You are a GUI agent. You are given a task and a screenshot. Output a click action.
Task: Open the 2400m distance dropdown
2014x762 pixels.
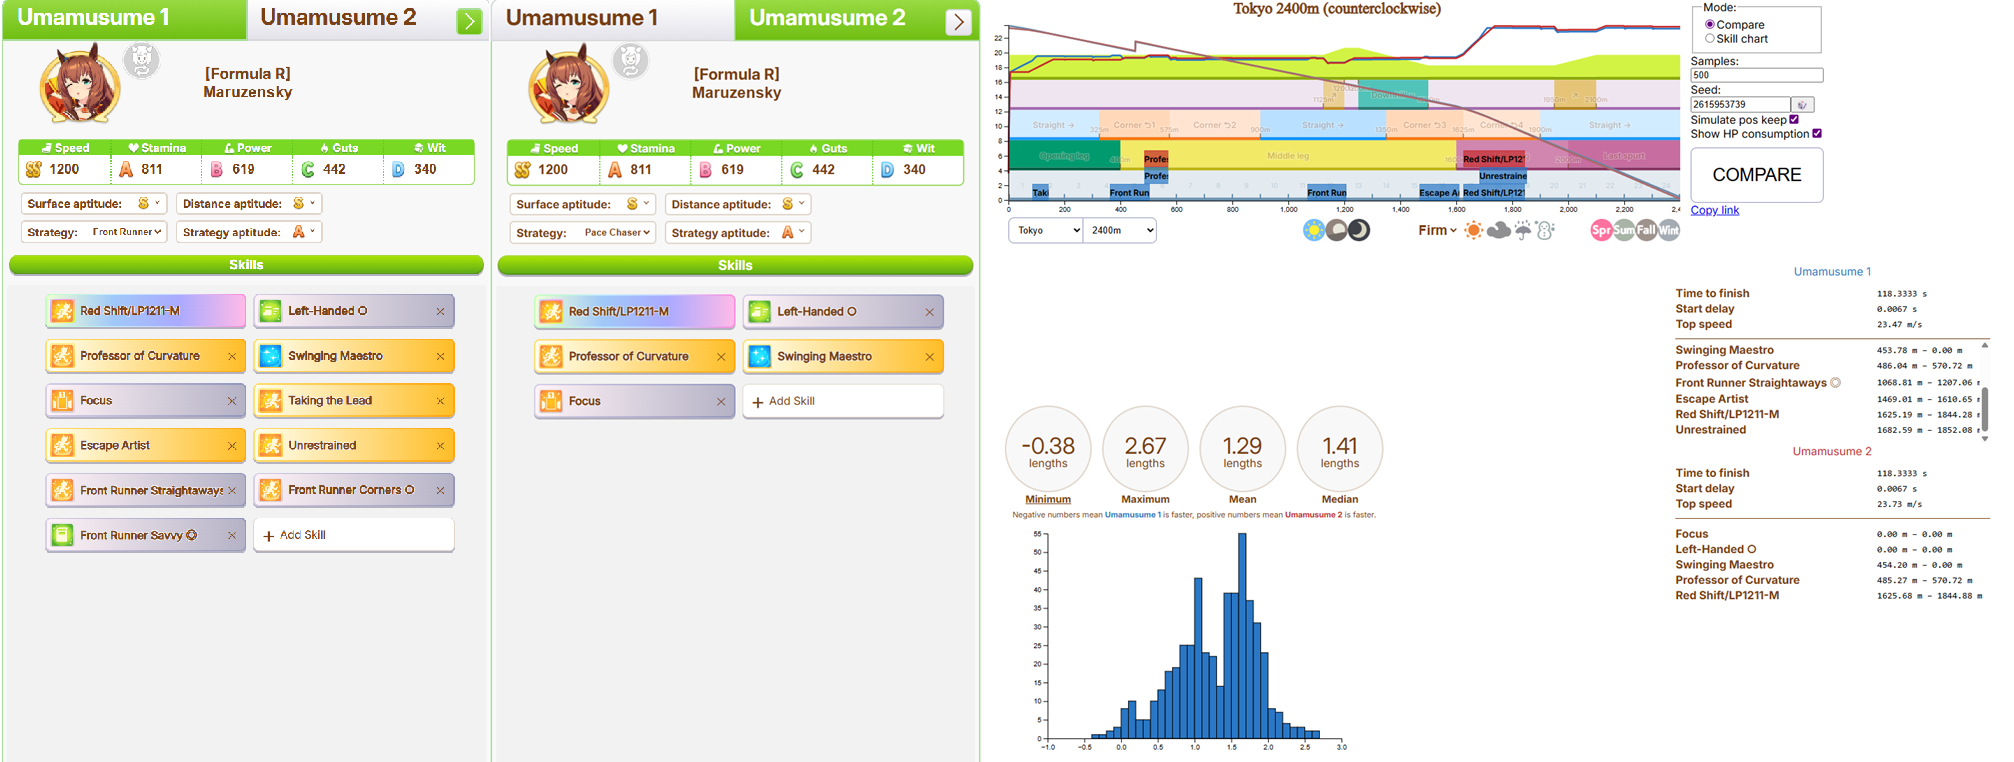[1120, 230]
